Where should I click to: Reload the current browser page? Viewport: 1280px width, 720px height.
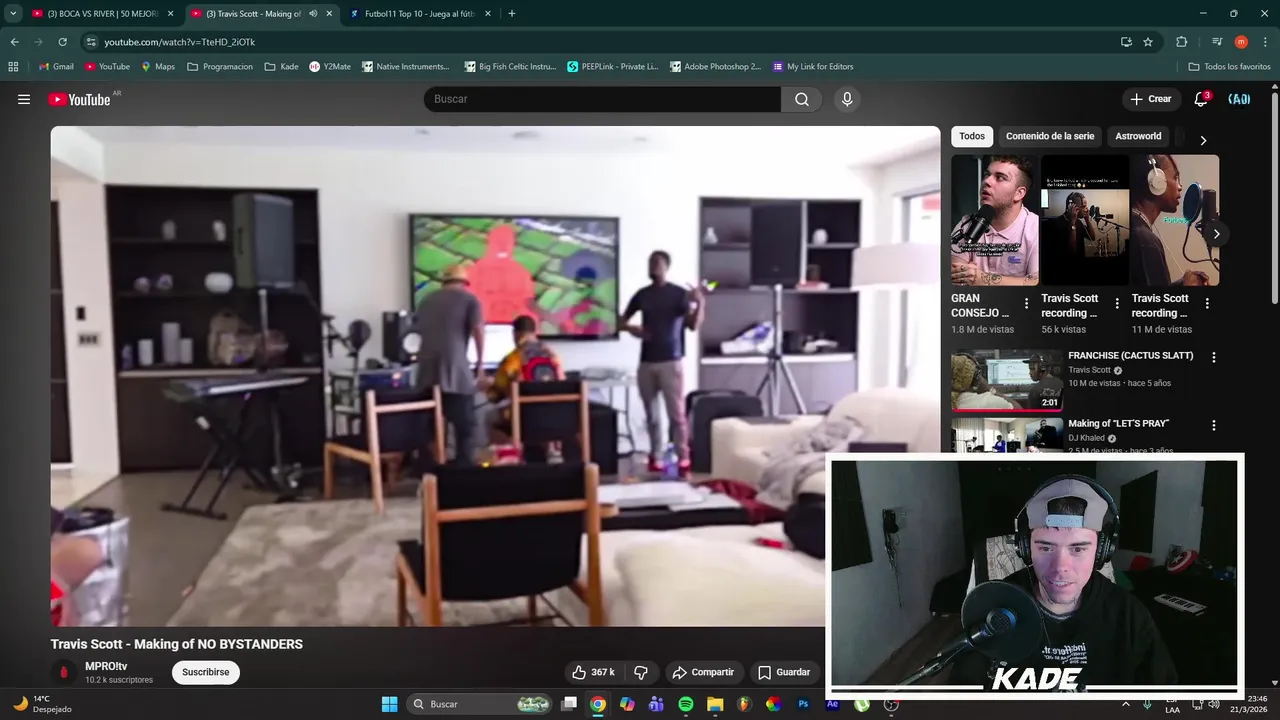(62, 42)
